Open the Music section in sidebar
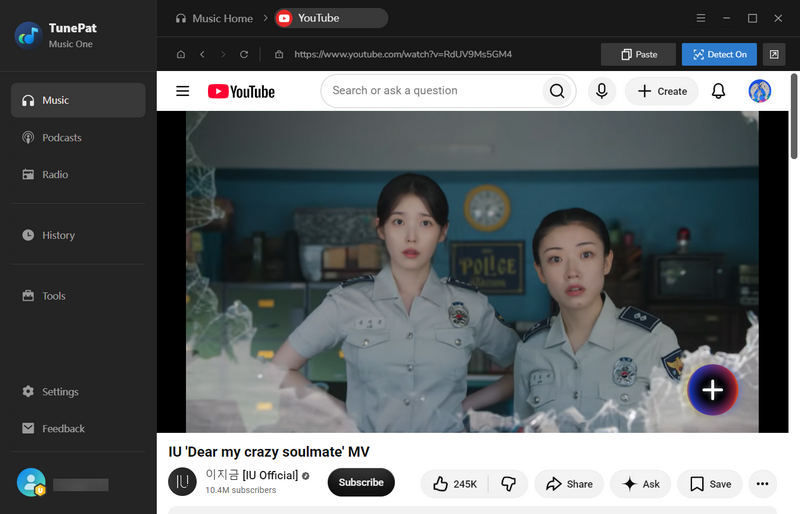800x514 pixels. click(x=78, y=100)
